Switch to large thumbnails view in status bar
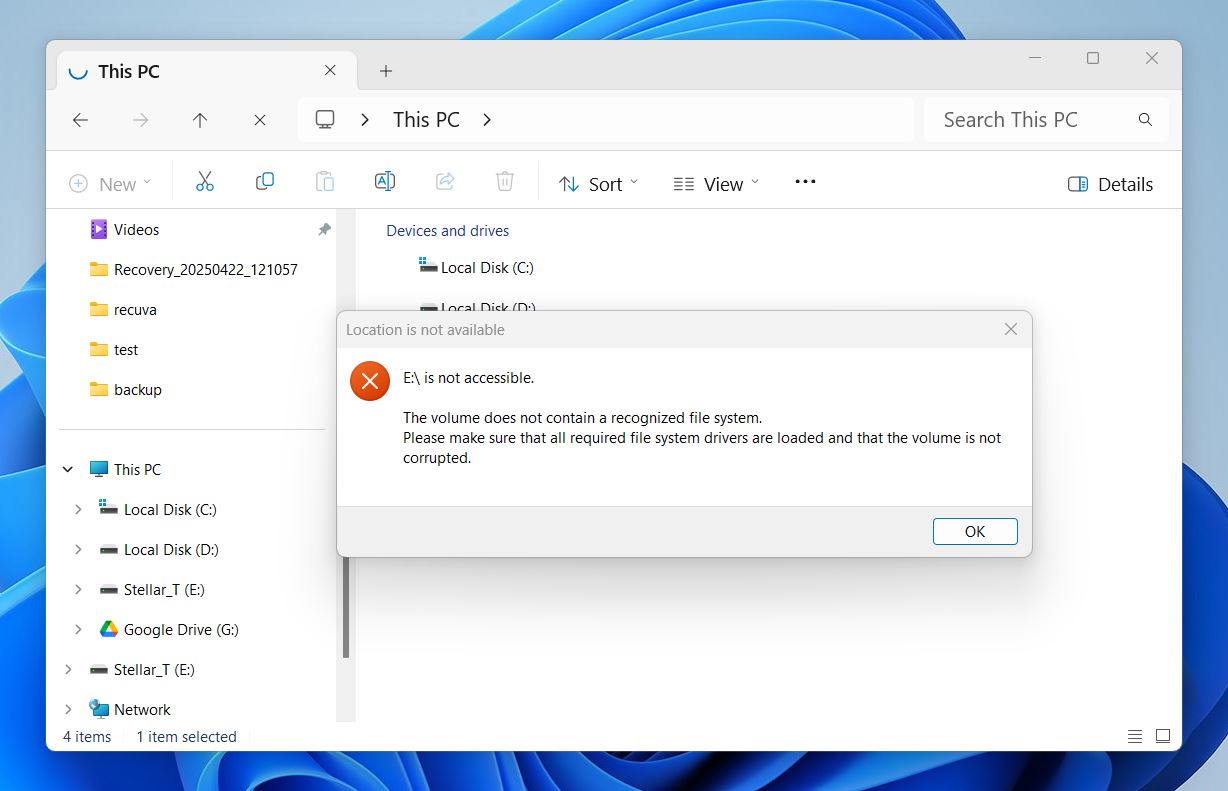The height and width of the screenshot is (791, 1228). coord(1163,736)
